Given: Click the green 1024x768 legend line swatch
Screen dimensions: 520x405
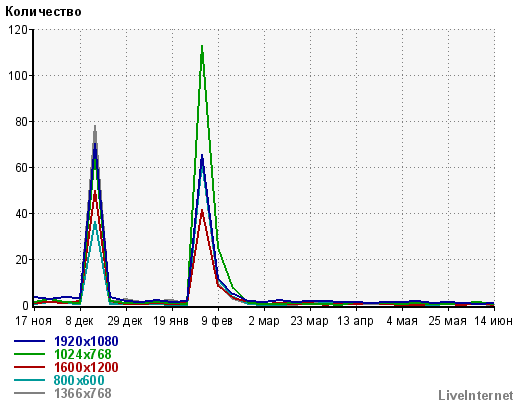Looking at the screenshot, I should tap(29, 354).
